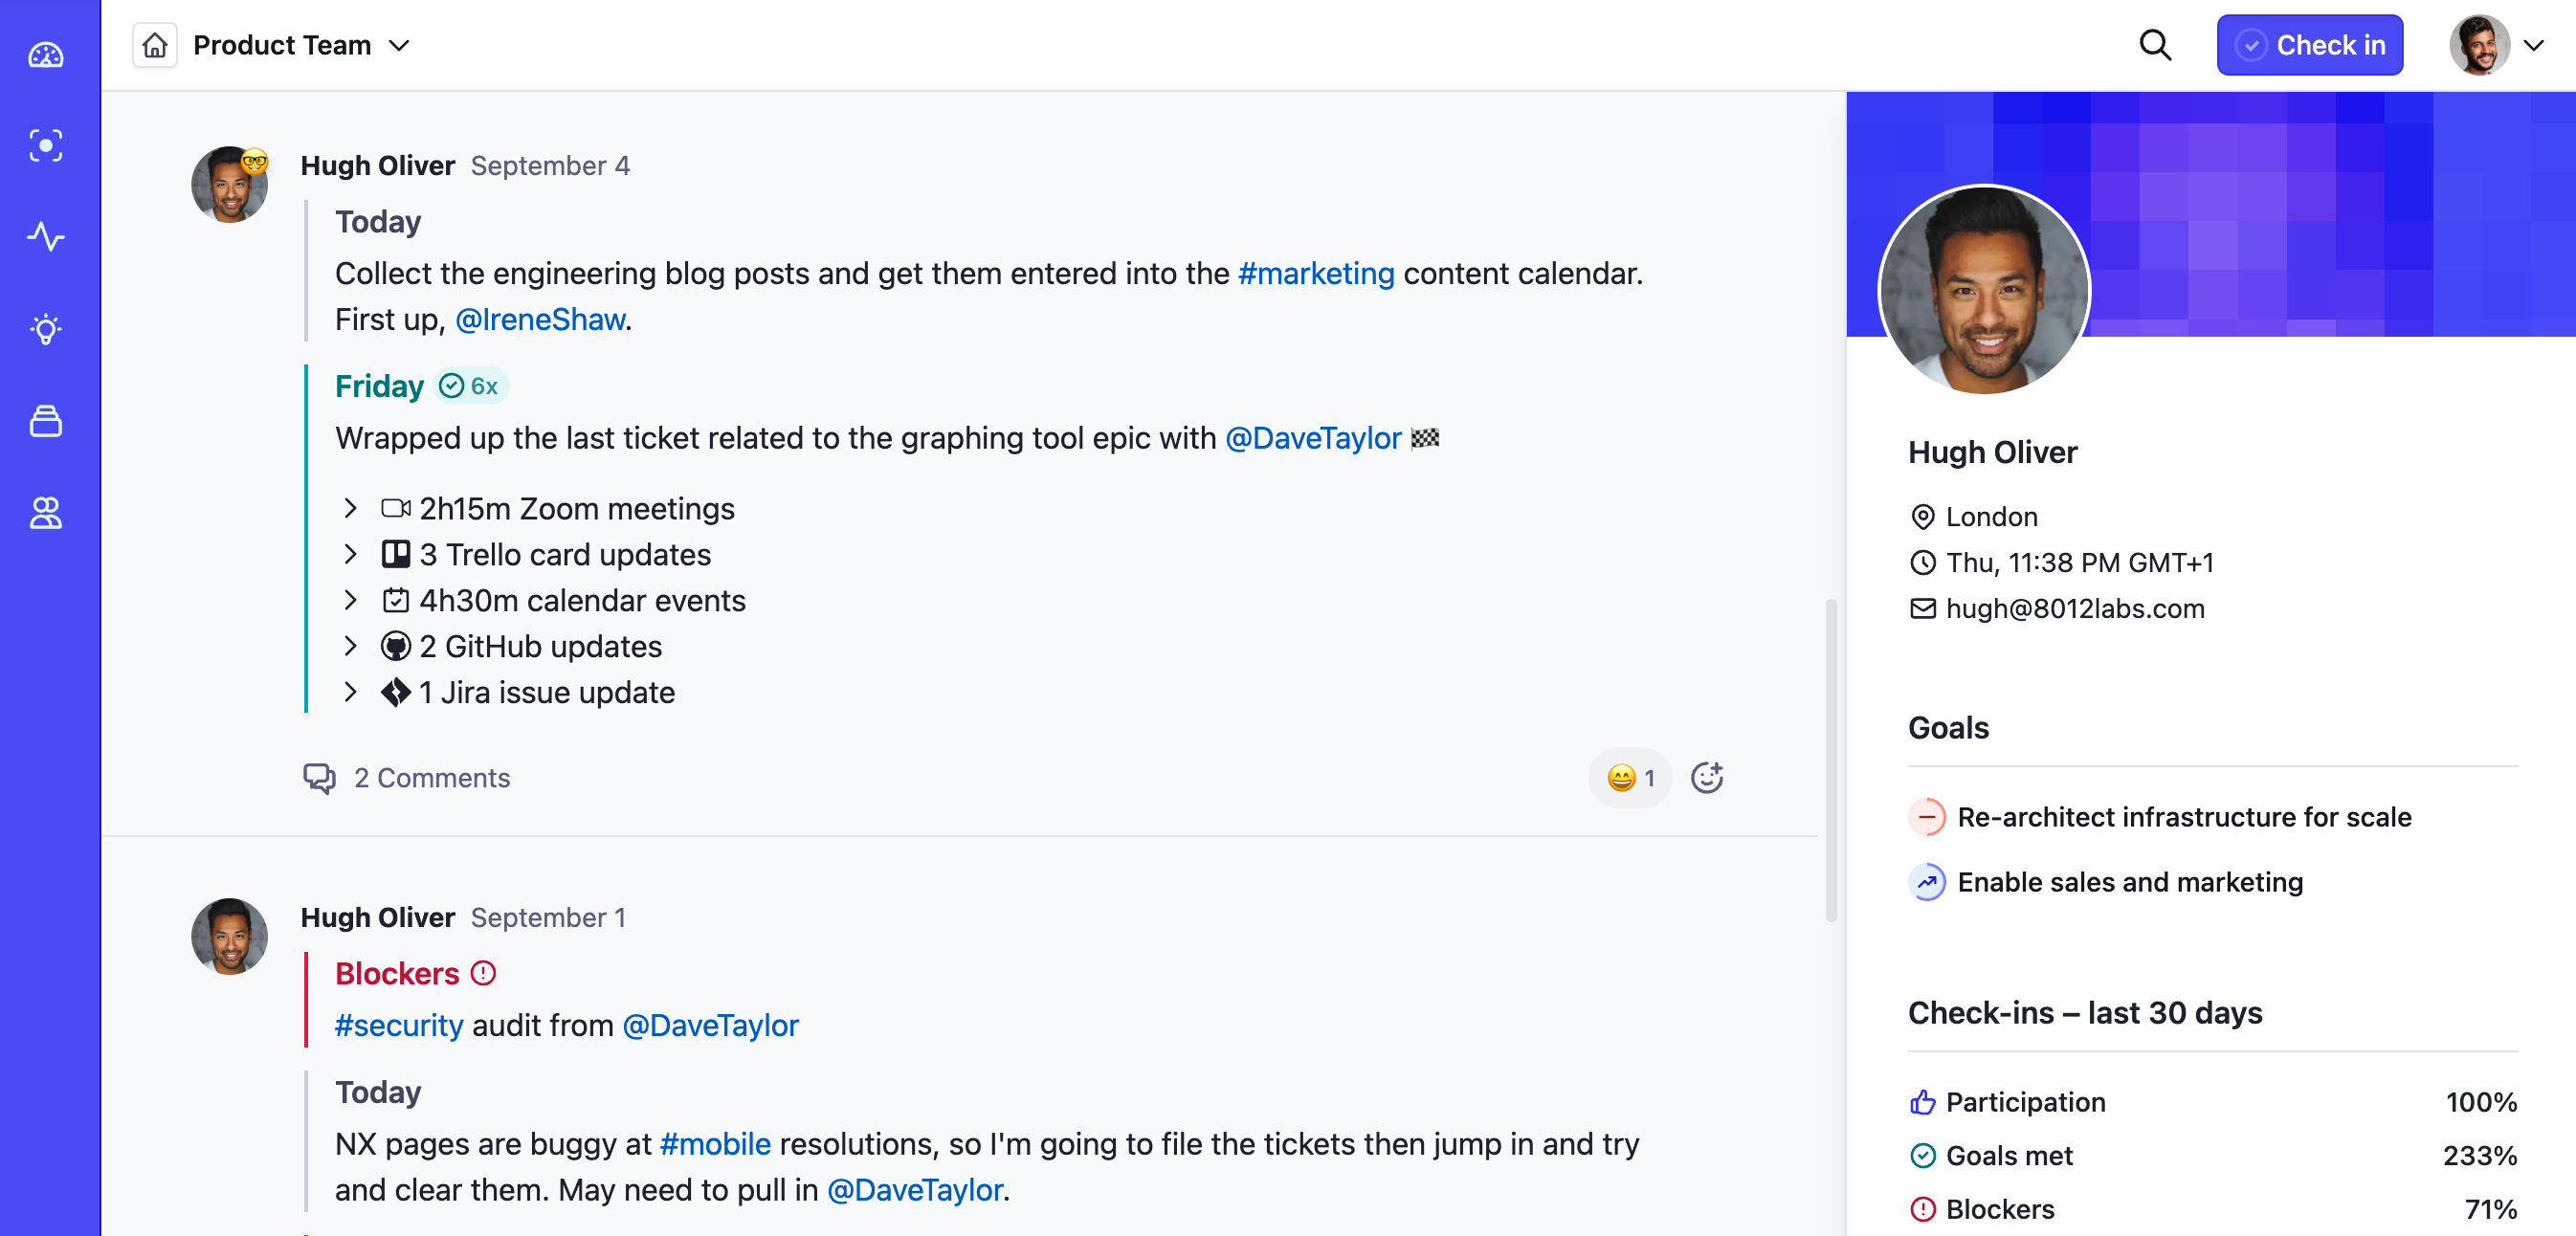
Task: Open the people icon in sidebar
Action: pos(46,513)
